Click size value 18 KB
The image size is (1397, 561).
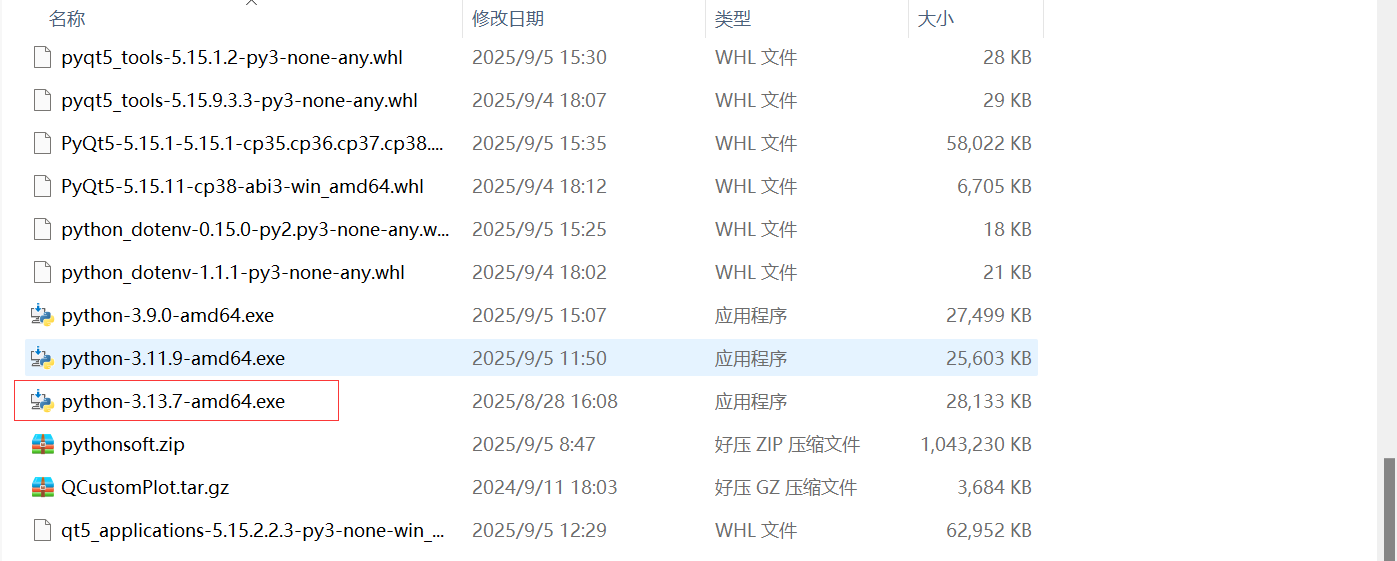1007,229
